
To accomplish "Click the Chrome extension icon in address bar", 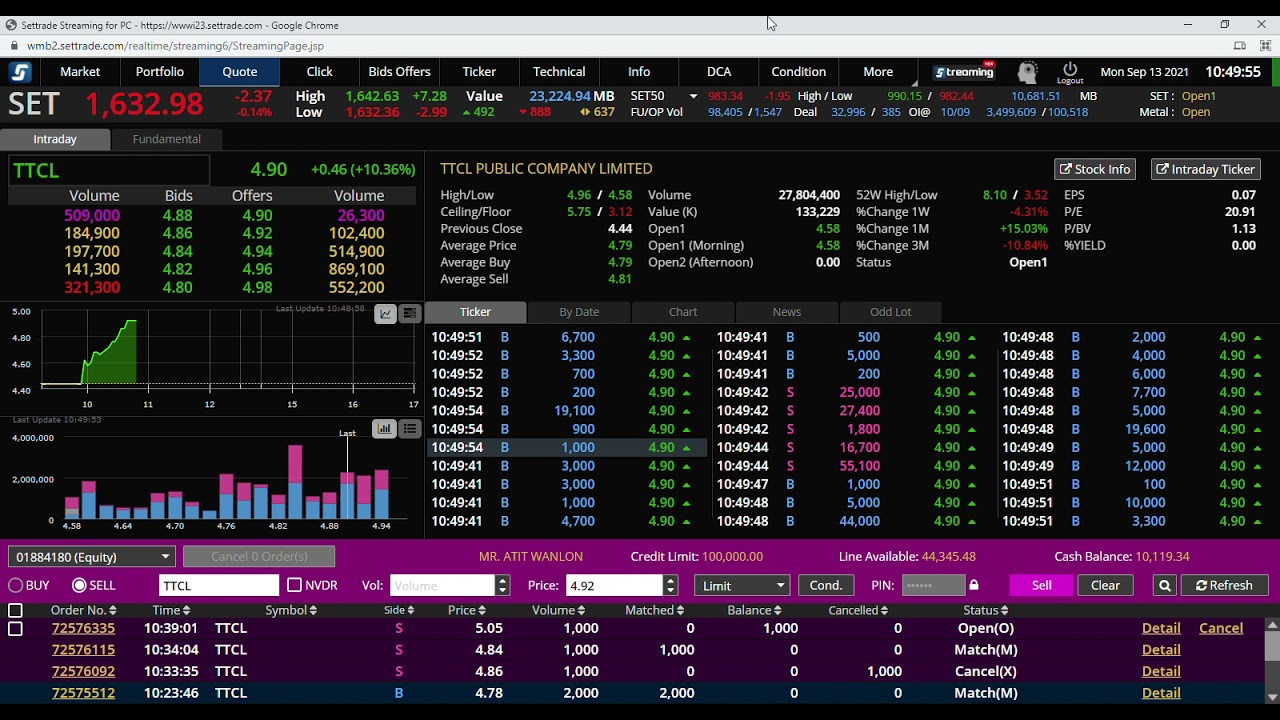I will [1265, 46].
